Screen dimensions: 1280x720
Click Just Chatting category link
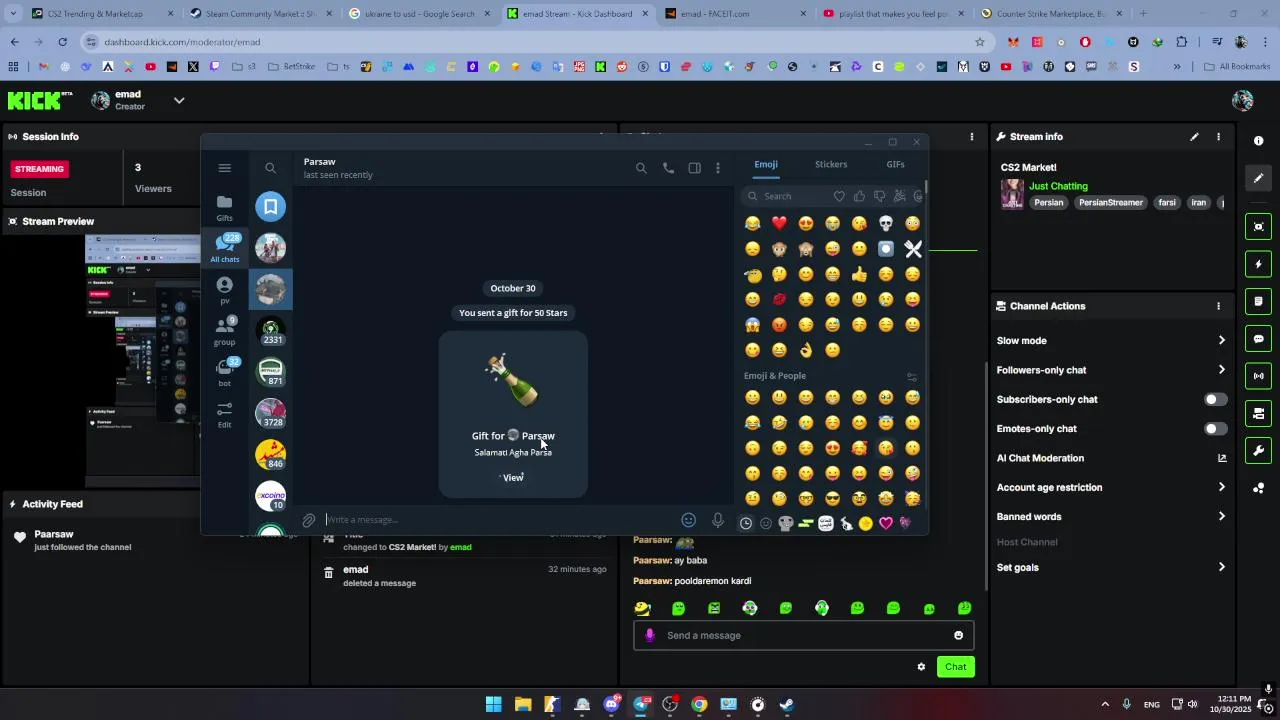pyautogui.click(x=1058, y=186)
